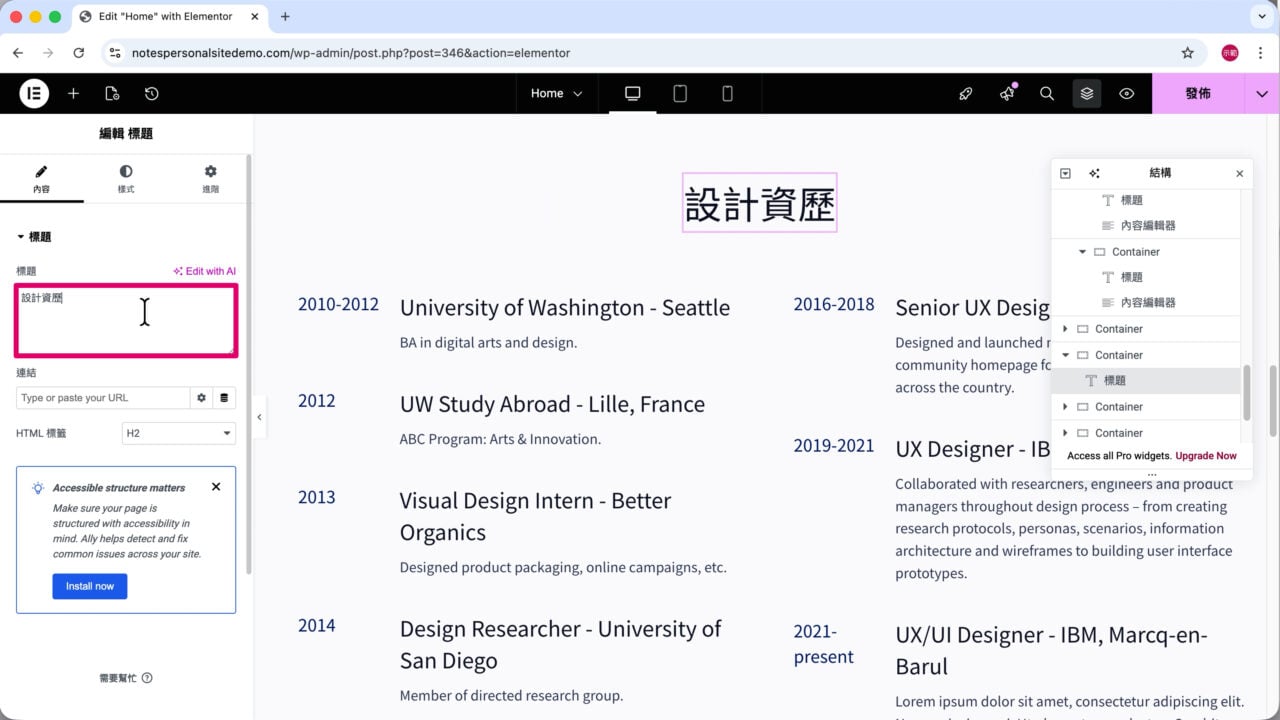Collapse the expanded Container above 內容編輯器

pos(1082,252)
